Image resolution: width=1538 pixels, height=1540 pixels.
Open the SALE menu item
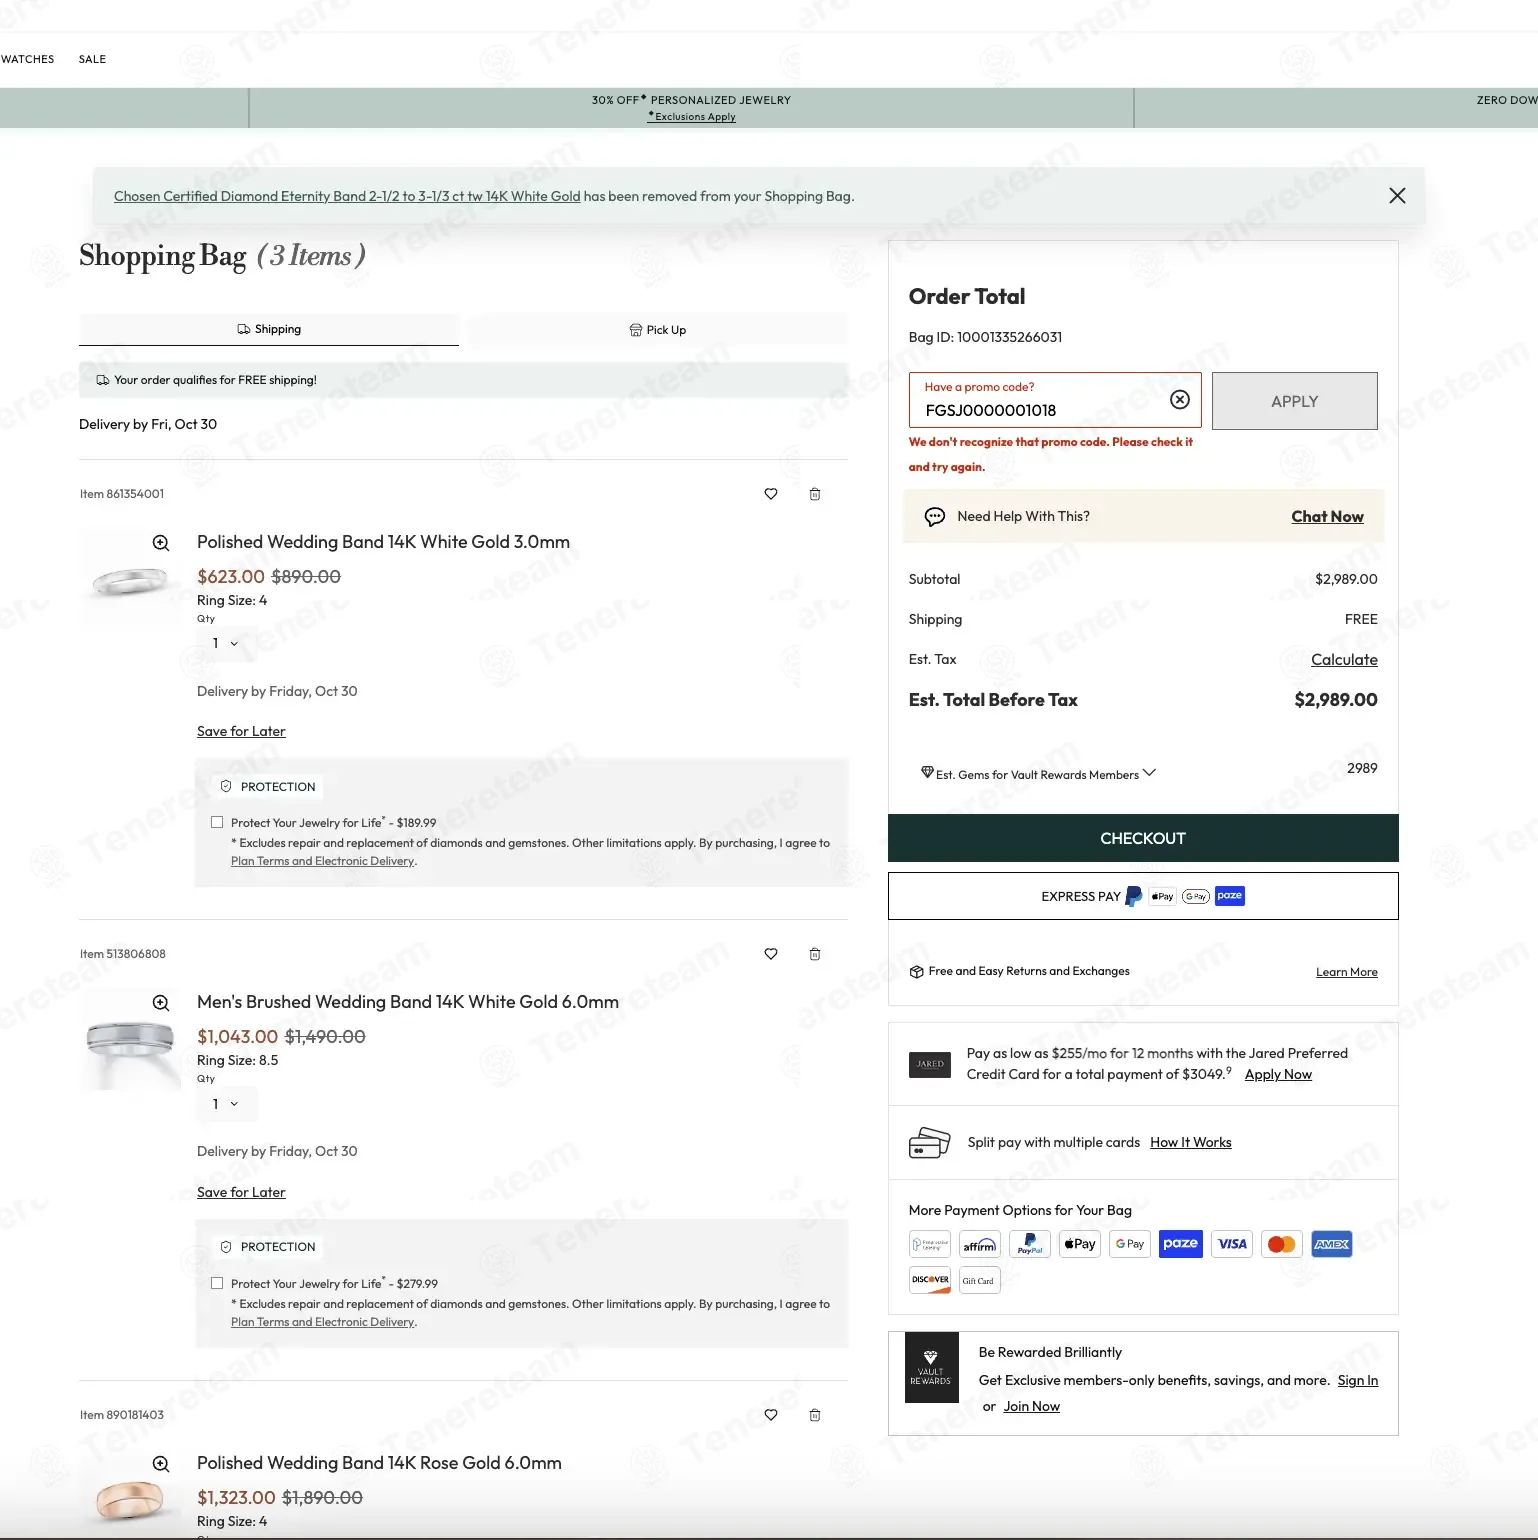coord(92,59)
